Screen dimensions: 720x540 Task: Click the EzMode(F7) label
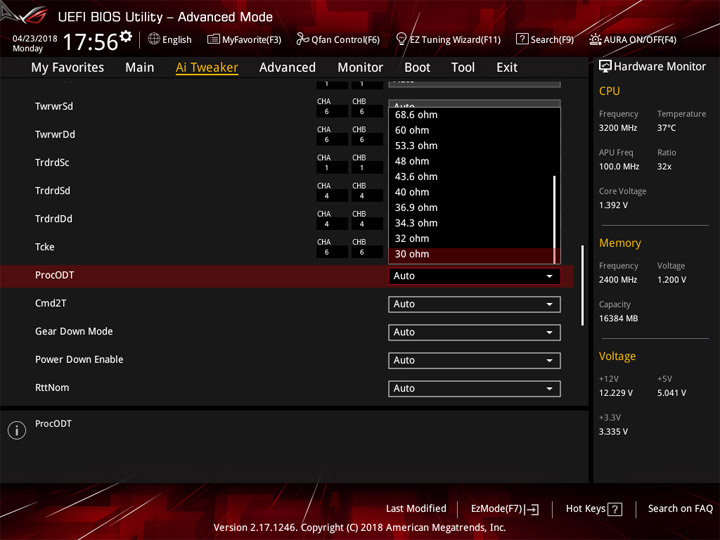click(496, 509)
